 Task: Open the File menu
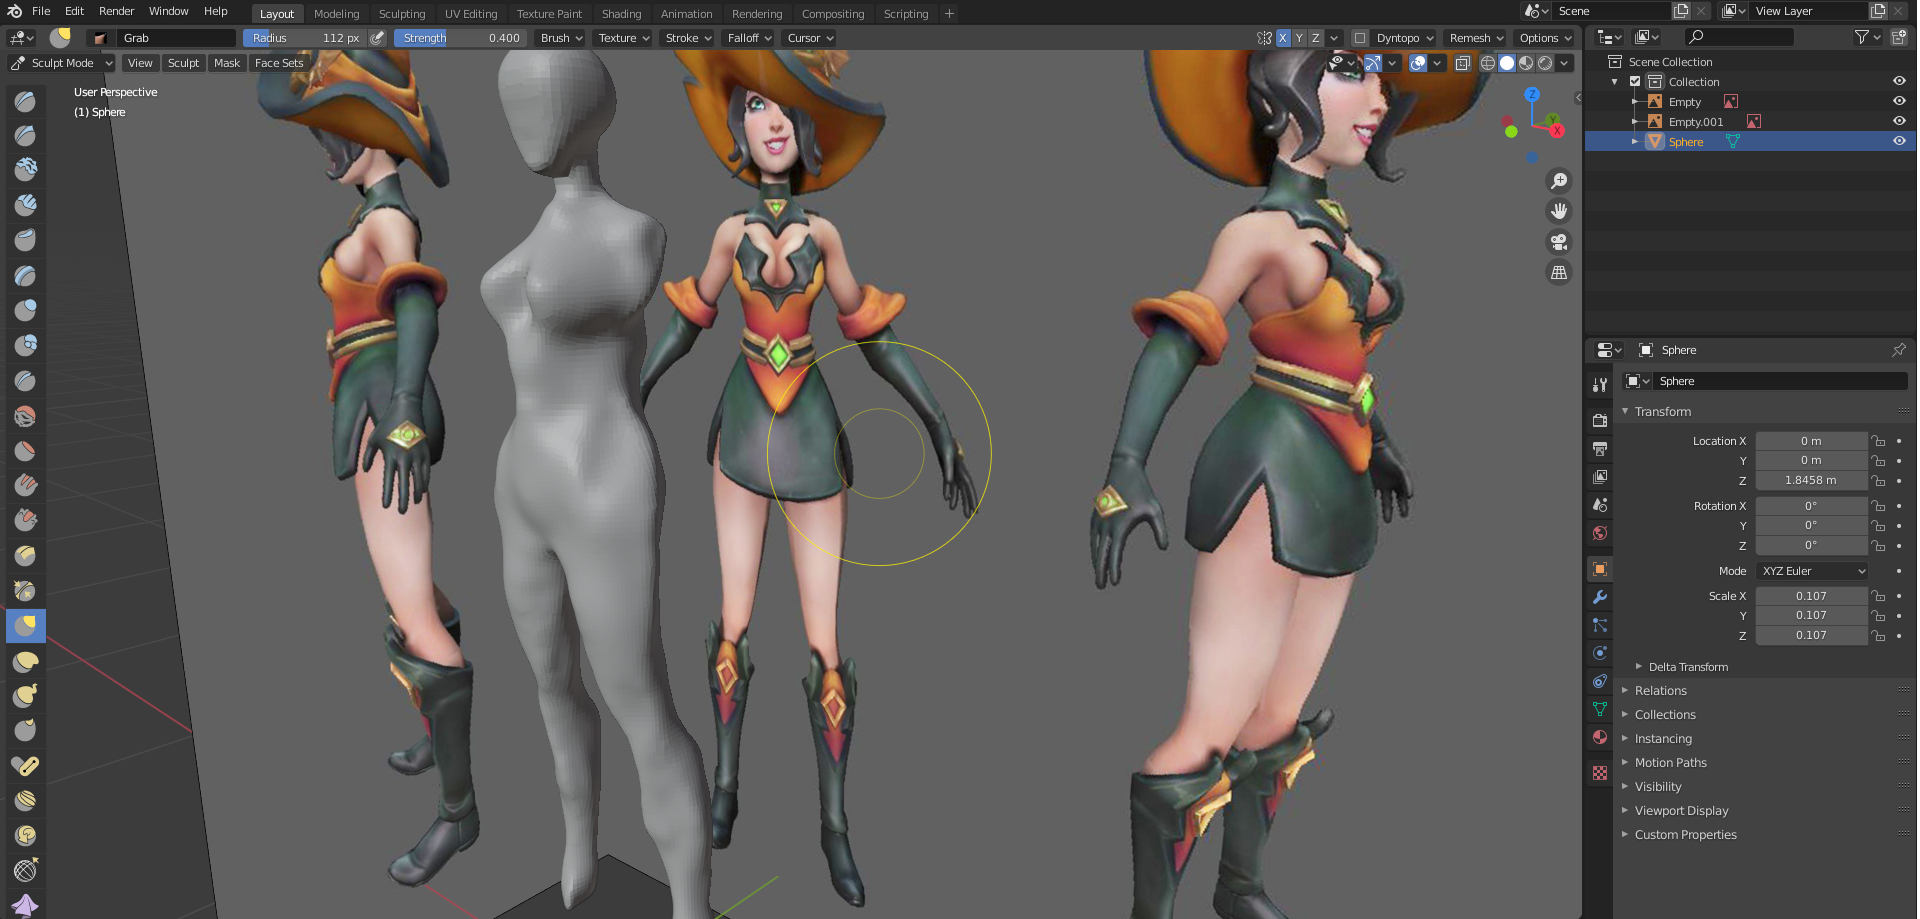pos(41,11)
